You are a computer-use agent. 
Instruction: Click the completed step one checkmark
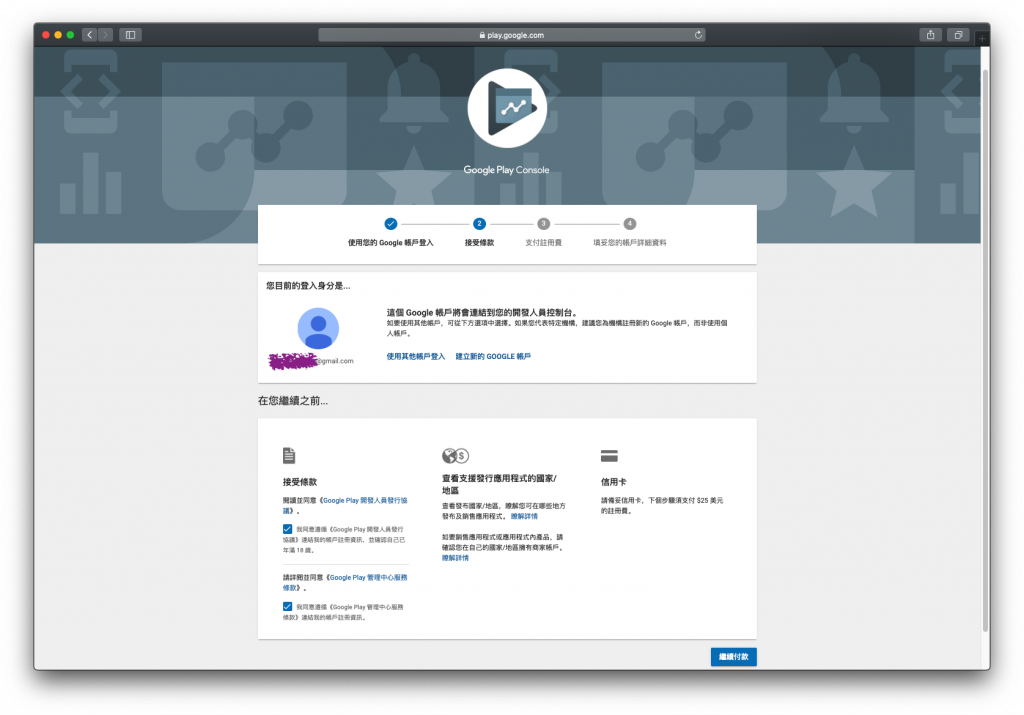pos(391,224)
